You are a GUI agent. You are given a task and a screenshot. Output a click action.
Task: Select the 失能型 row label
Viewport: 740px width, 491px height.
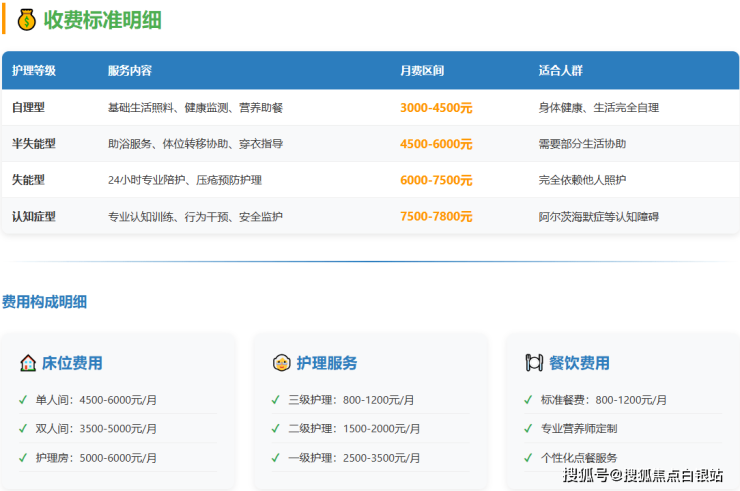(28, 180)
